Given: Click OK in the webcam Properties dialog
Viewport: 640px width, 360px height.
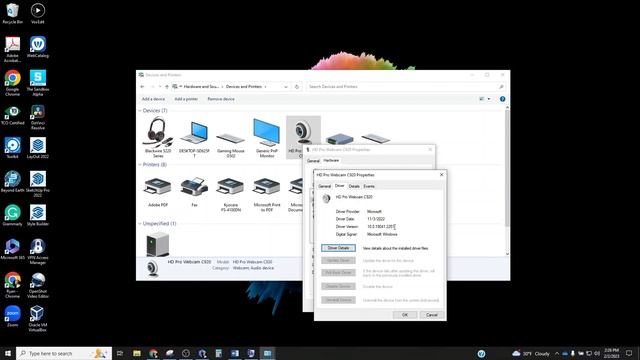Looking at the screenshot, I should click(x=405, y=315).
